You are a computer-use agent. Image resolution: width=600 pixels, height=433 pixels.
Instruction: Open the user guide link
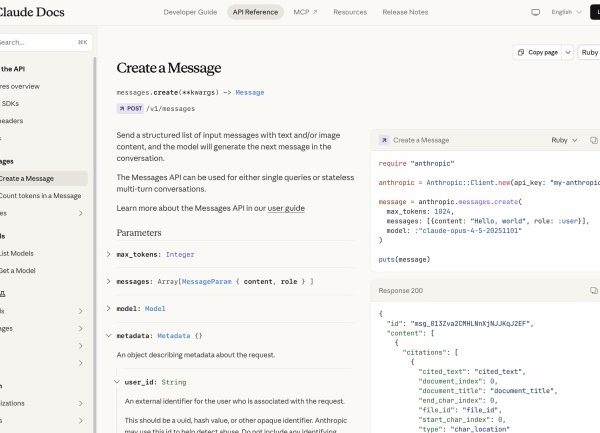click(x=286, y=208)
